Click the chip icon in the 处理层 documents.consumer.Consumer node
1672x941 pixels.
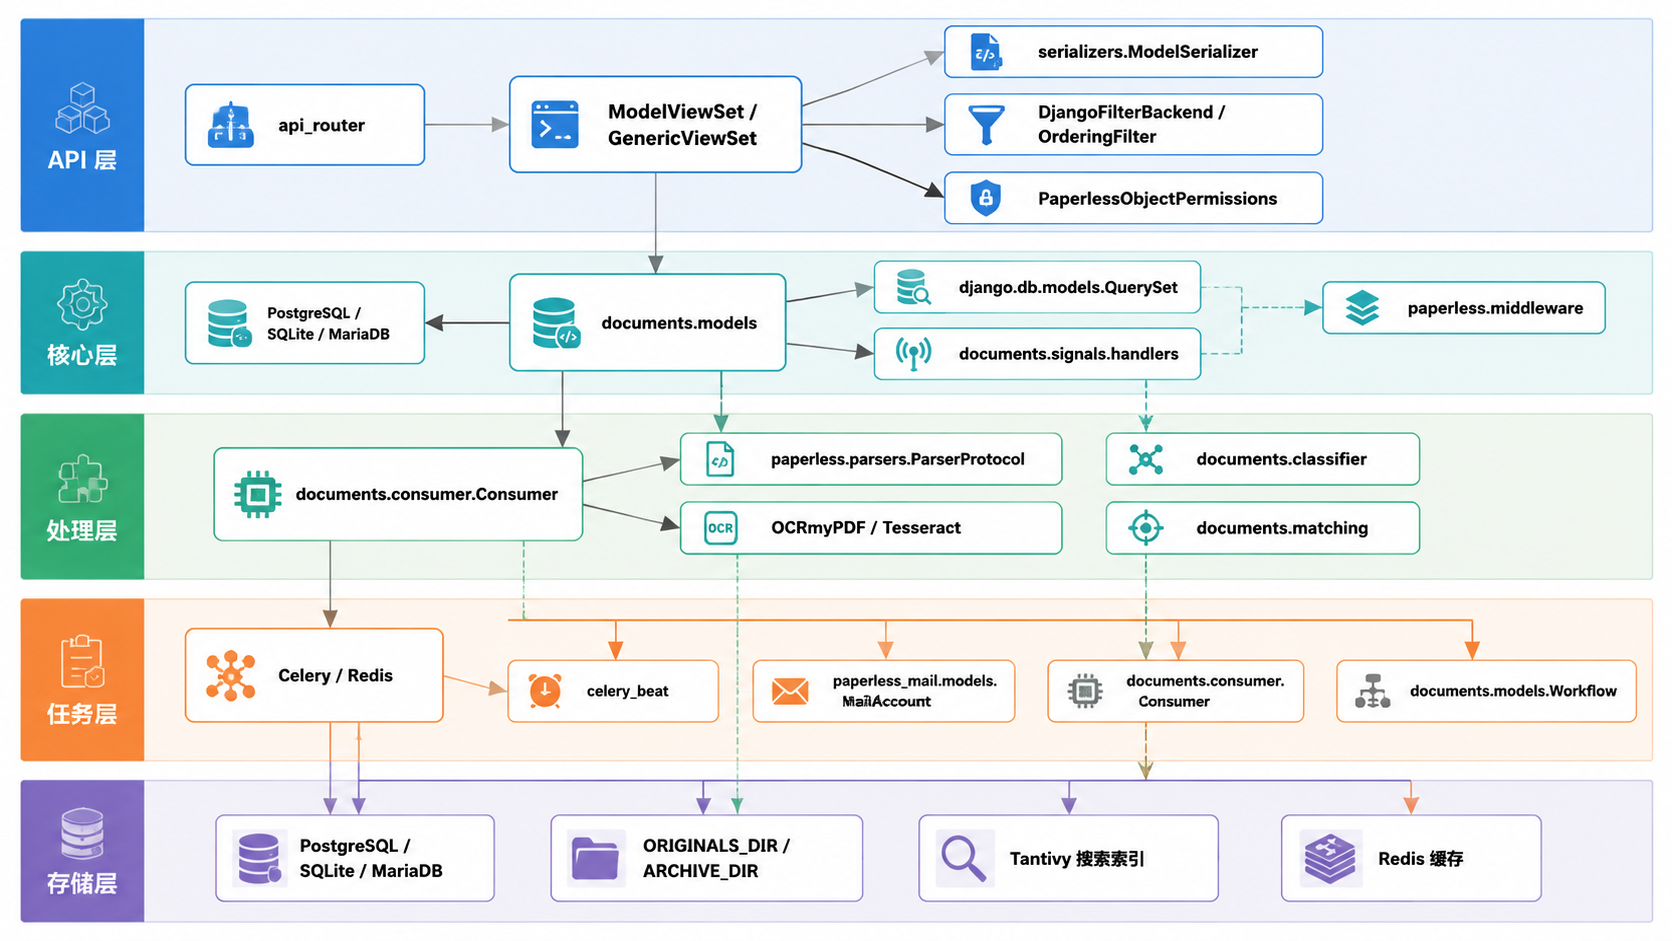tap(258, 494)
